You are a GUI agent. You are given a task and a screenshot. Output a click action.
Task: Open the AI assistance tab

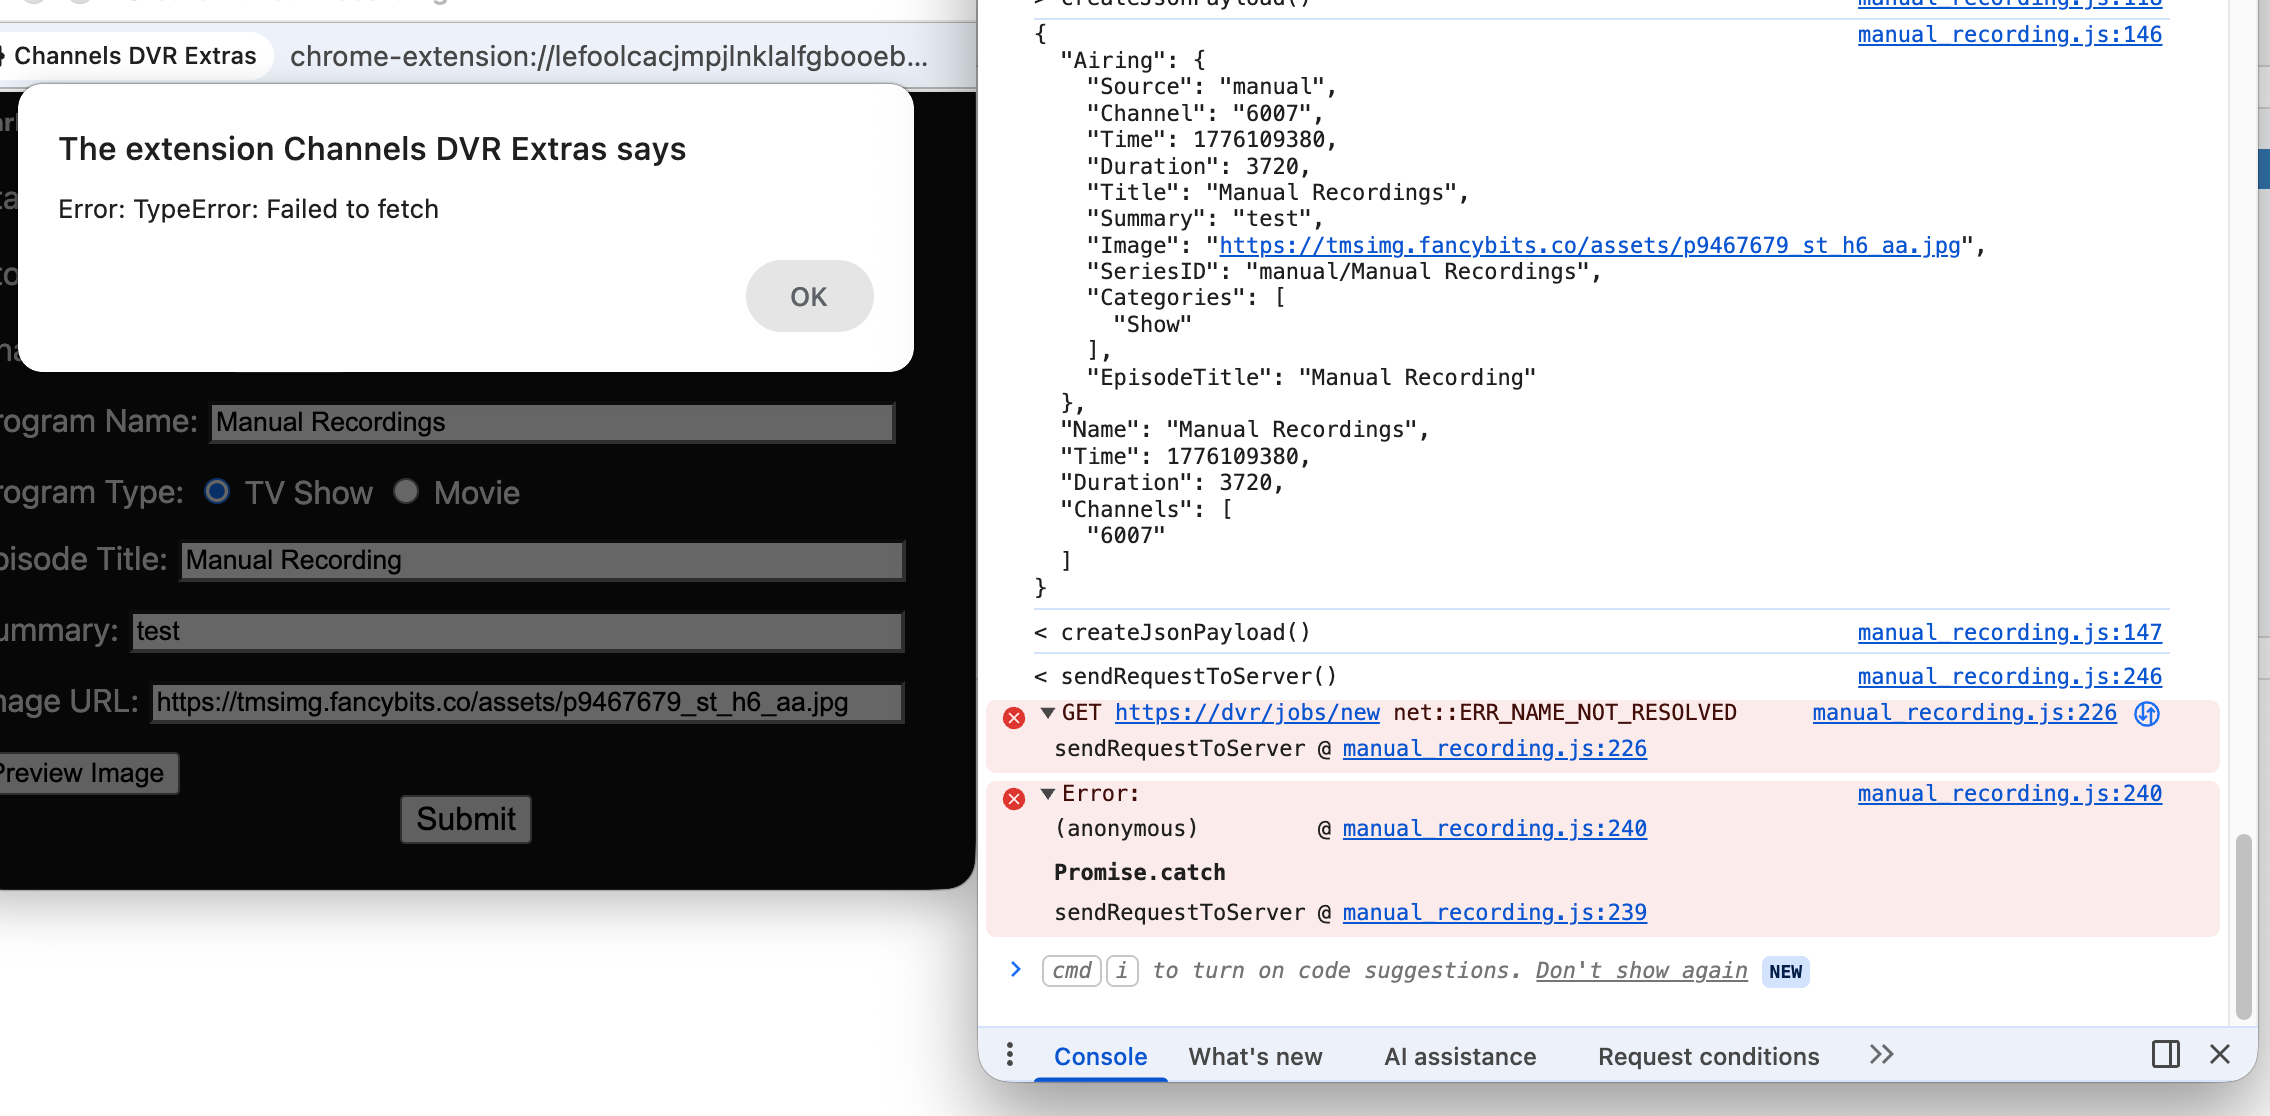(1459, 1056)
